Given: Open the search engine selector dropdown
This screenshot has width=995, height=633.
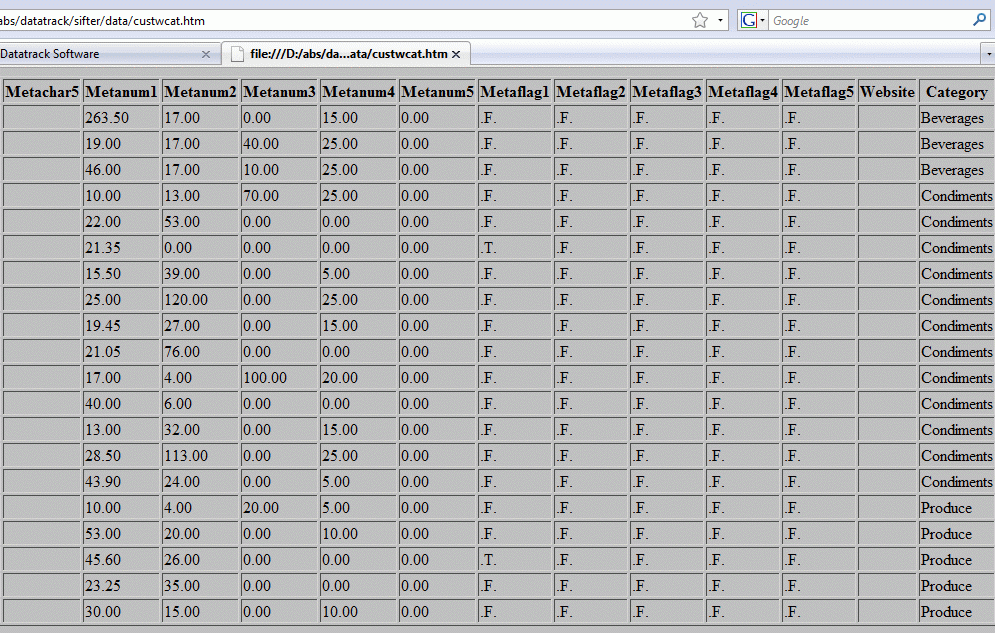Looking at the screenshot, I should click(x=762, y=20).
